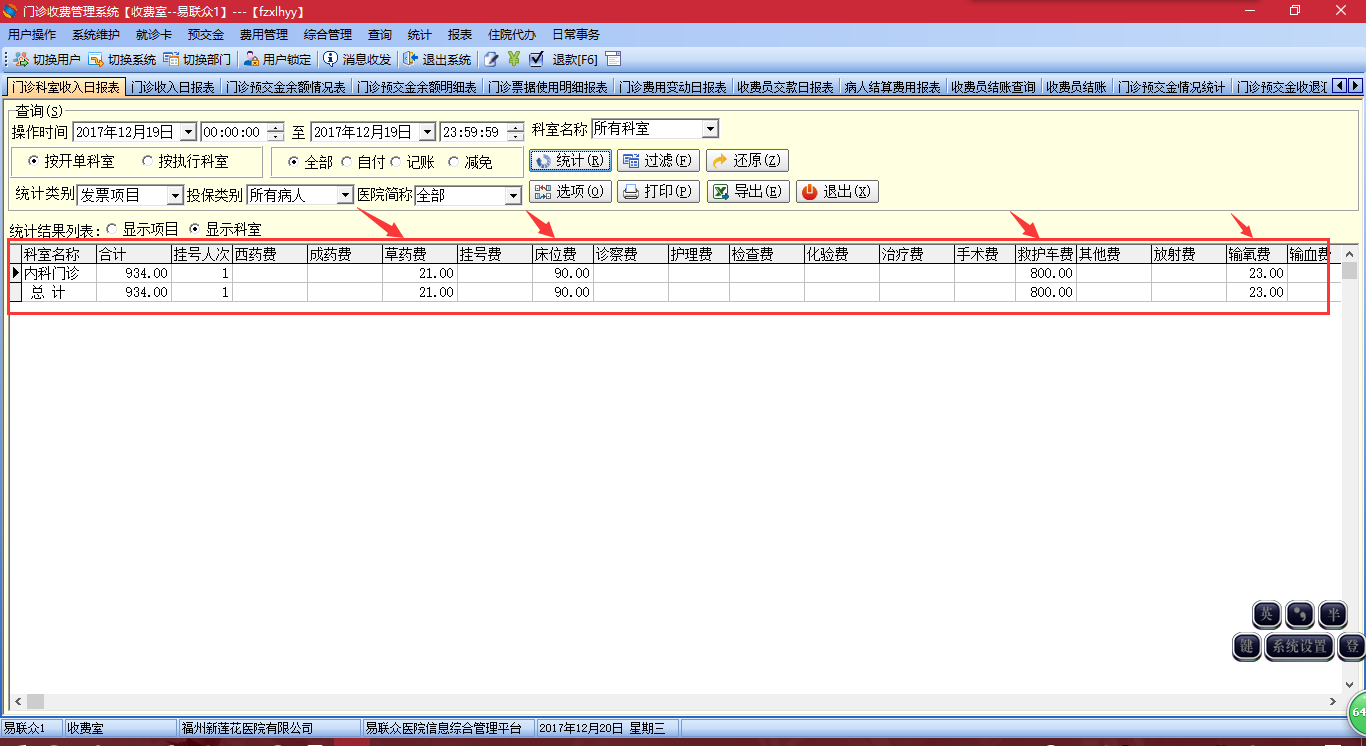The image size is (1366, 746).
Task: Click the 退出(X) exit button
Action: tap(837, 192)
